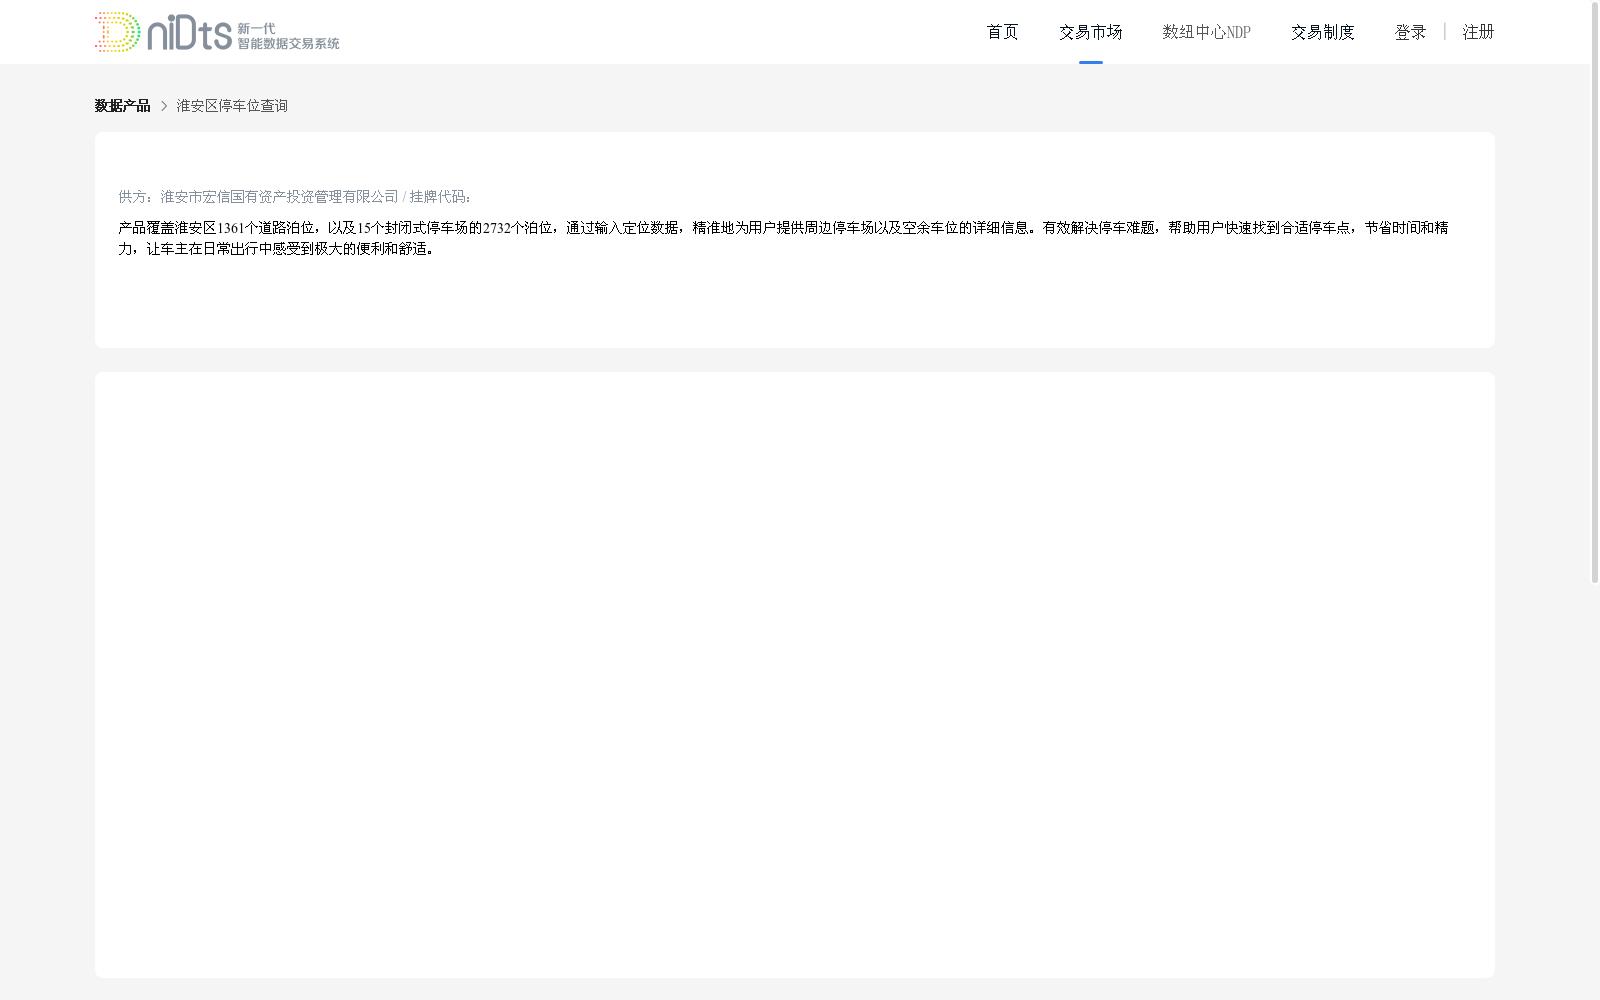Click the vertical page scrollbar thumb
The width and height of the screenshot is (1600, 1000).
pos(1595,292)
